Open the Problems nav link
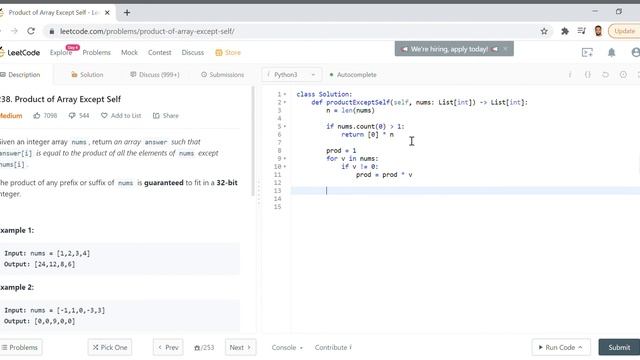This screenshot has height=360, width=640. click(96, 53)
